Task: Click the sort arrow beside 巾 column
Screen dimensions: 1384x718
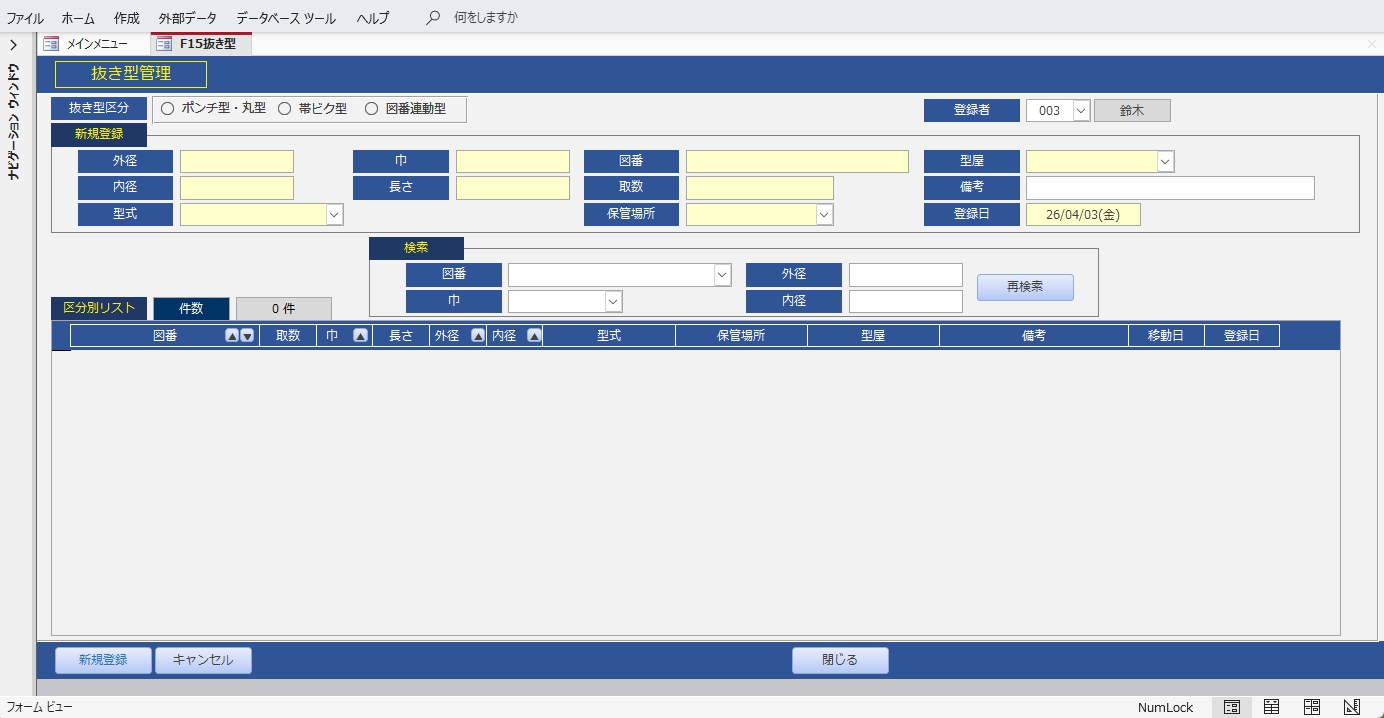Action: tap(360, 337)
